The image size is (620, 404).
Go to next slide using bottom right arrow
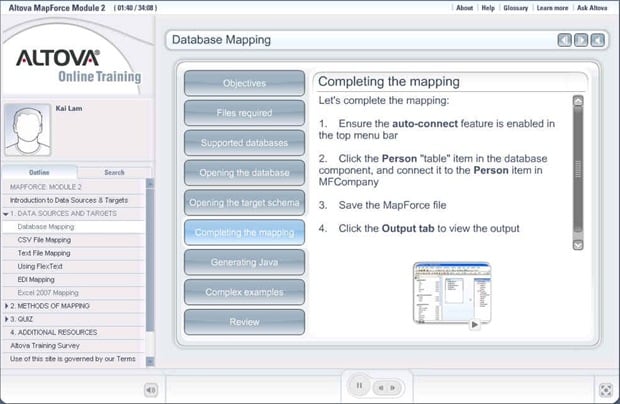393,388
